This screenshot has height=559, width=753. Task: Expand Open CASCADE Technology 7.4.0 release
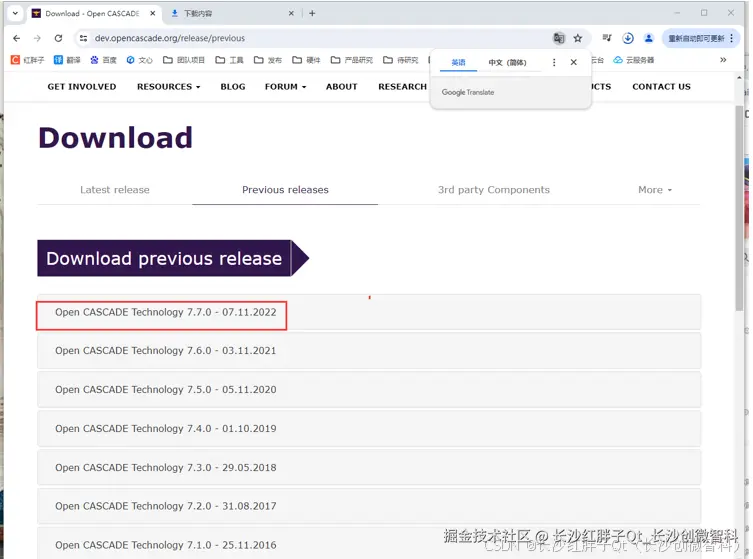pyautogui.click(x=369, y=428)
